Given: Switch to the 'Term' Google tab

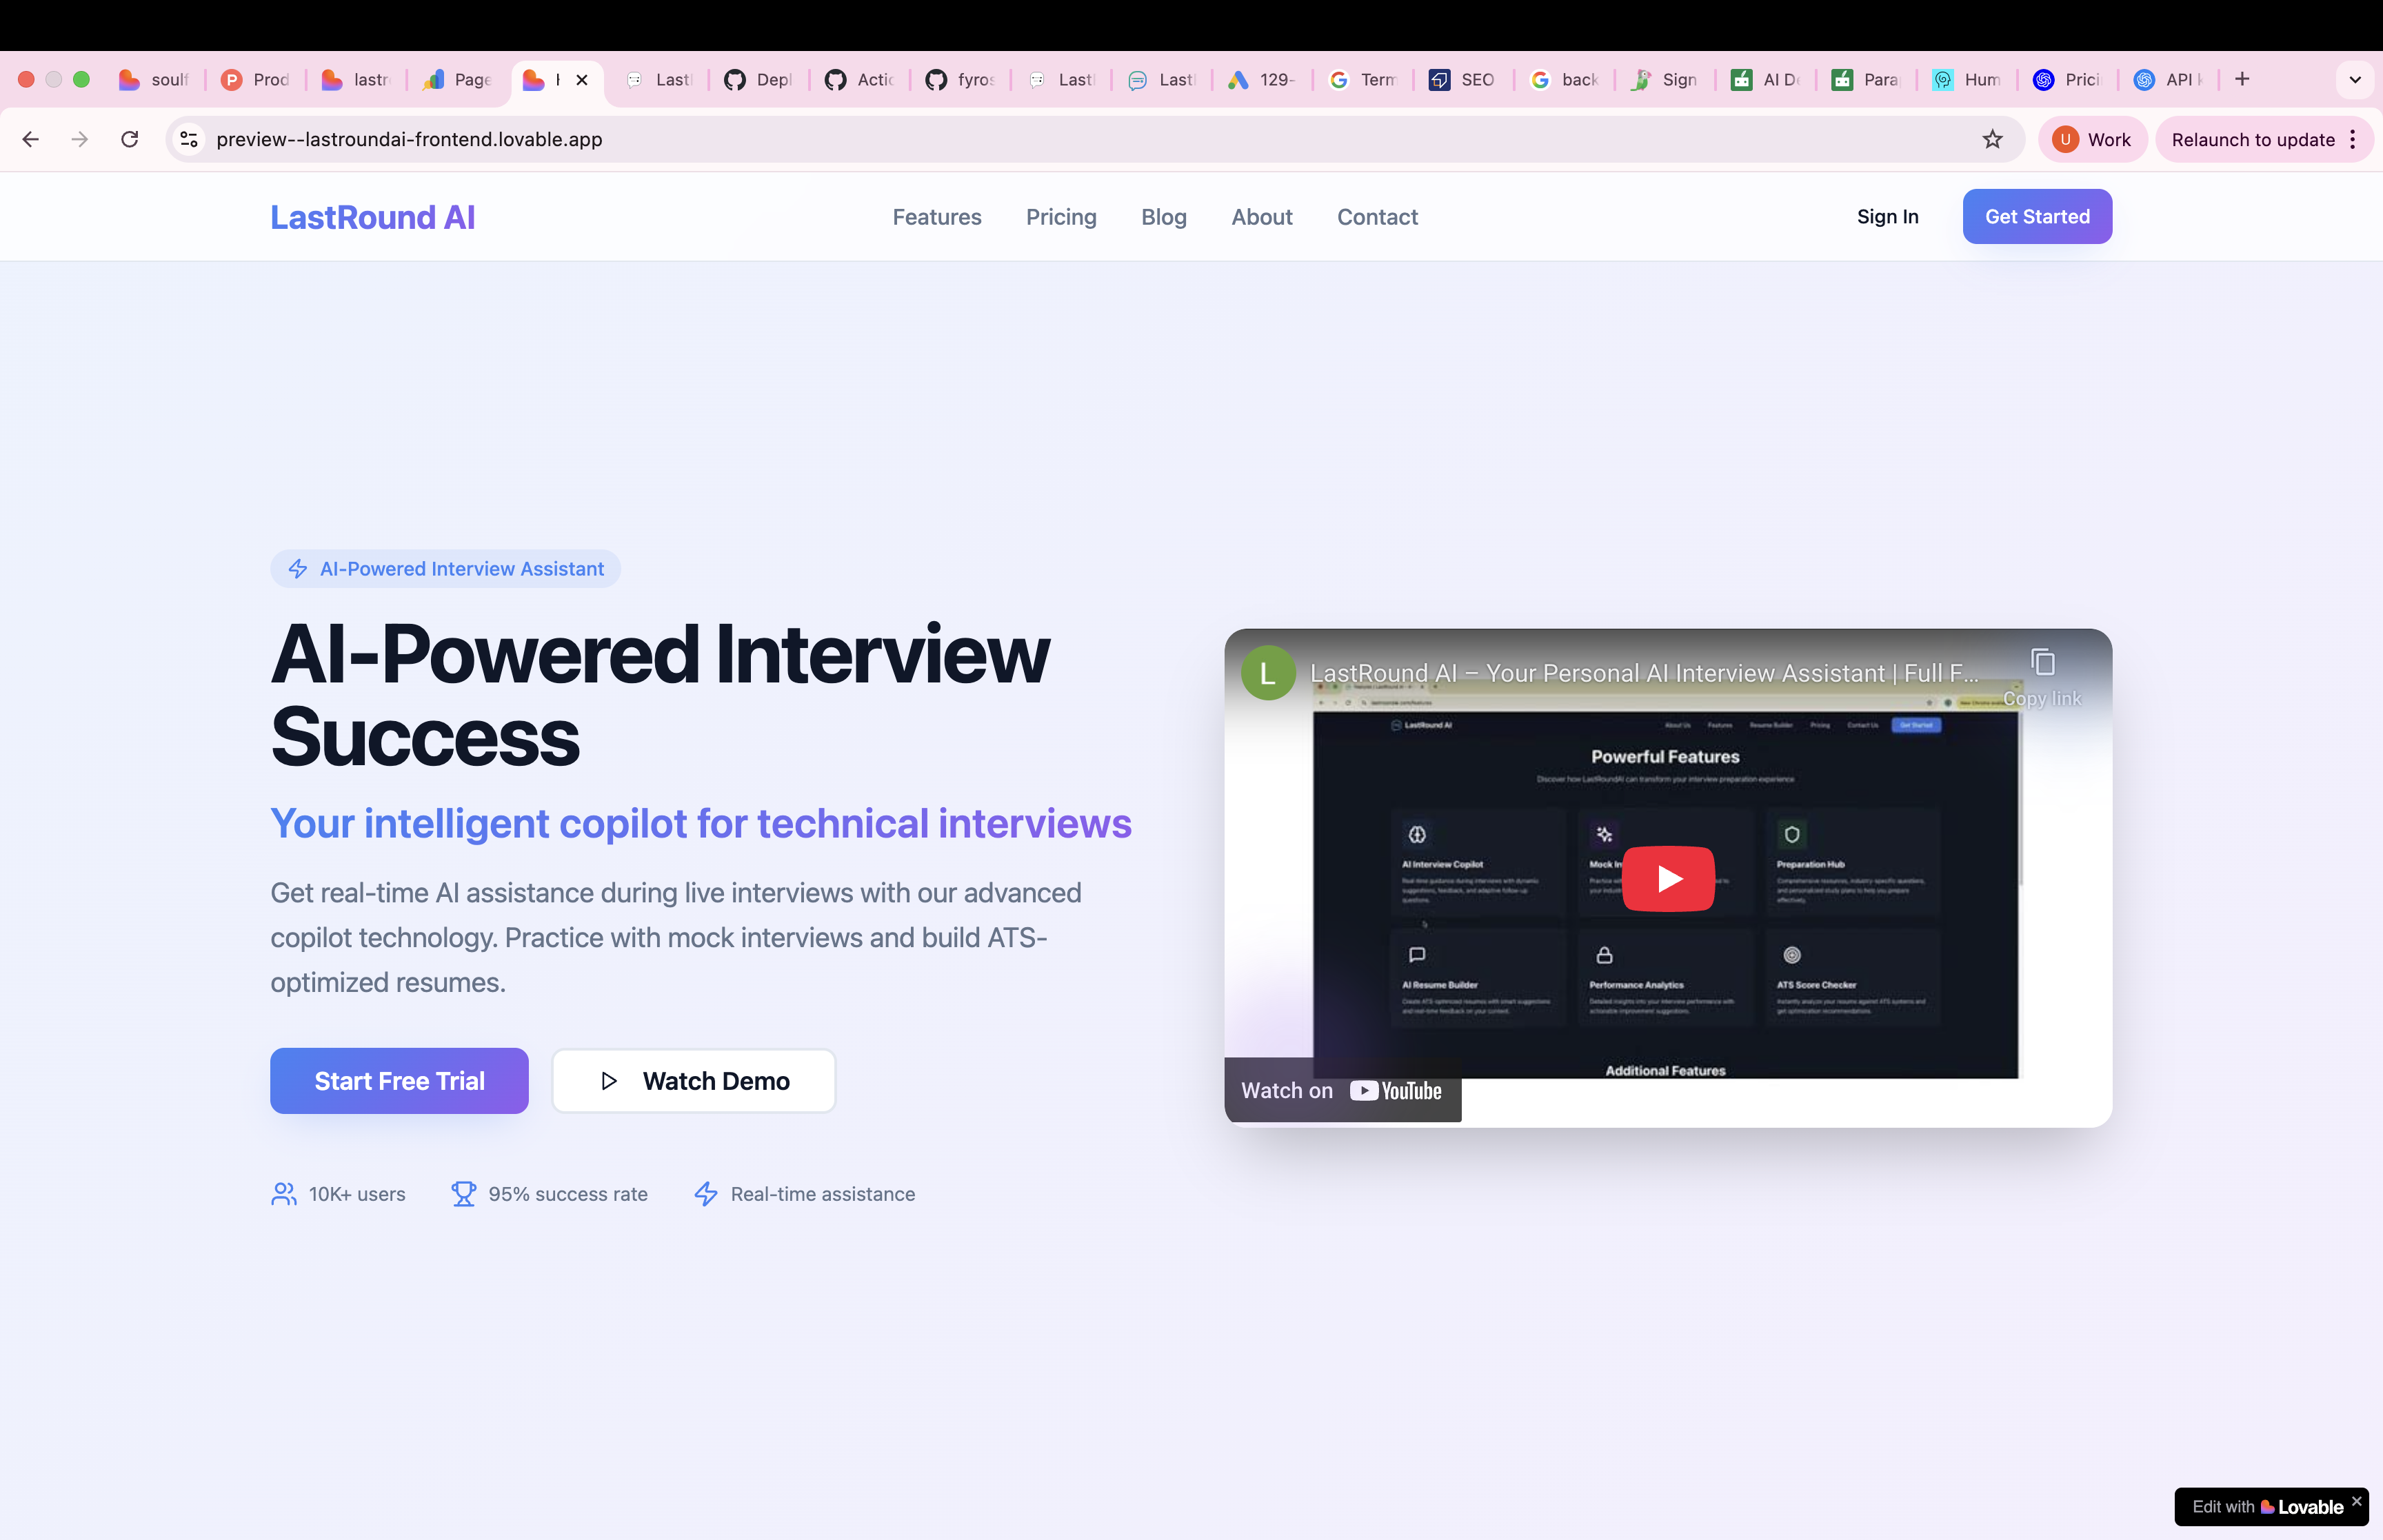Looking at the screenshot, I should [x=1364, y=79].
